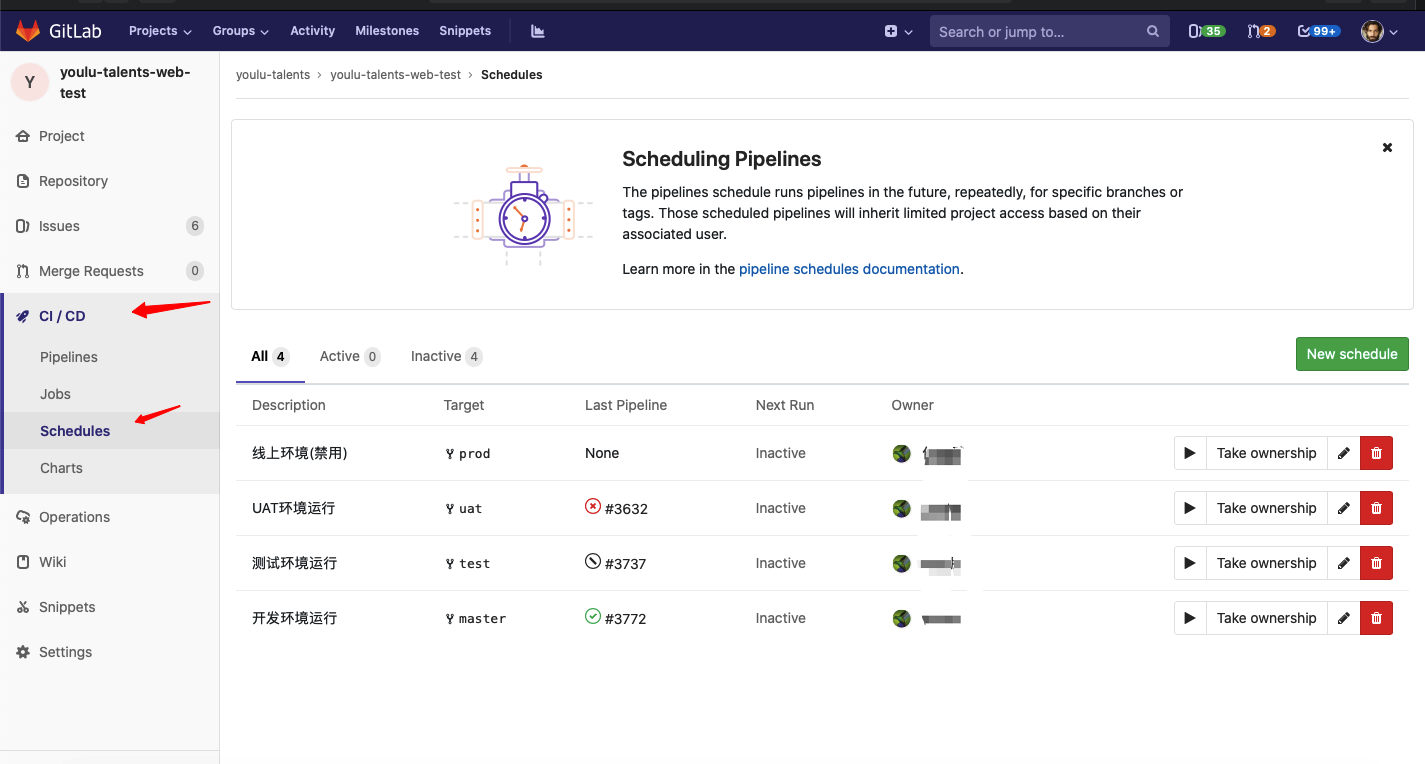Open merge requests icon in top navbar
The width and height of the screenshot is (1425, 764).
(1260, 31)
